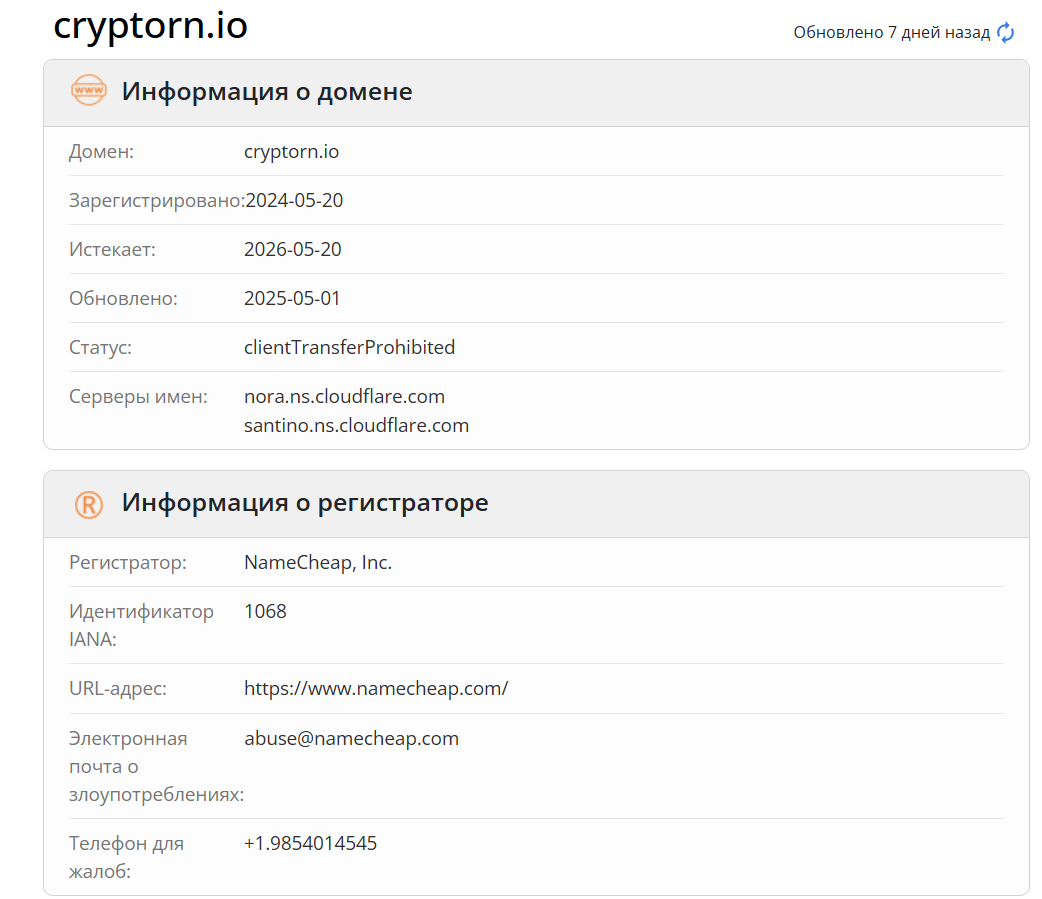
Task: Click the orange registrar R icon
Action: tap(89, 504)
